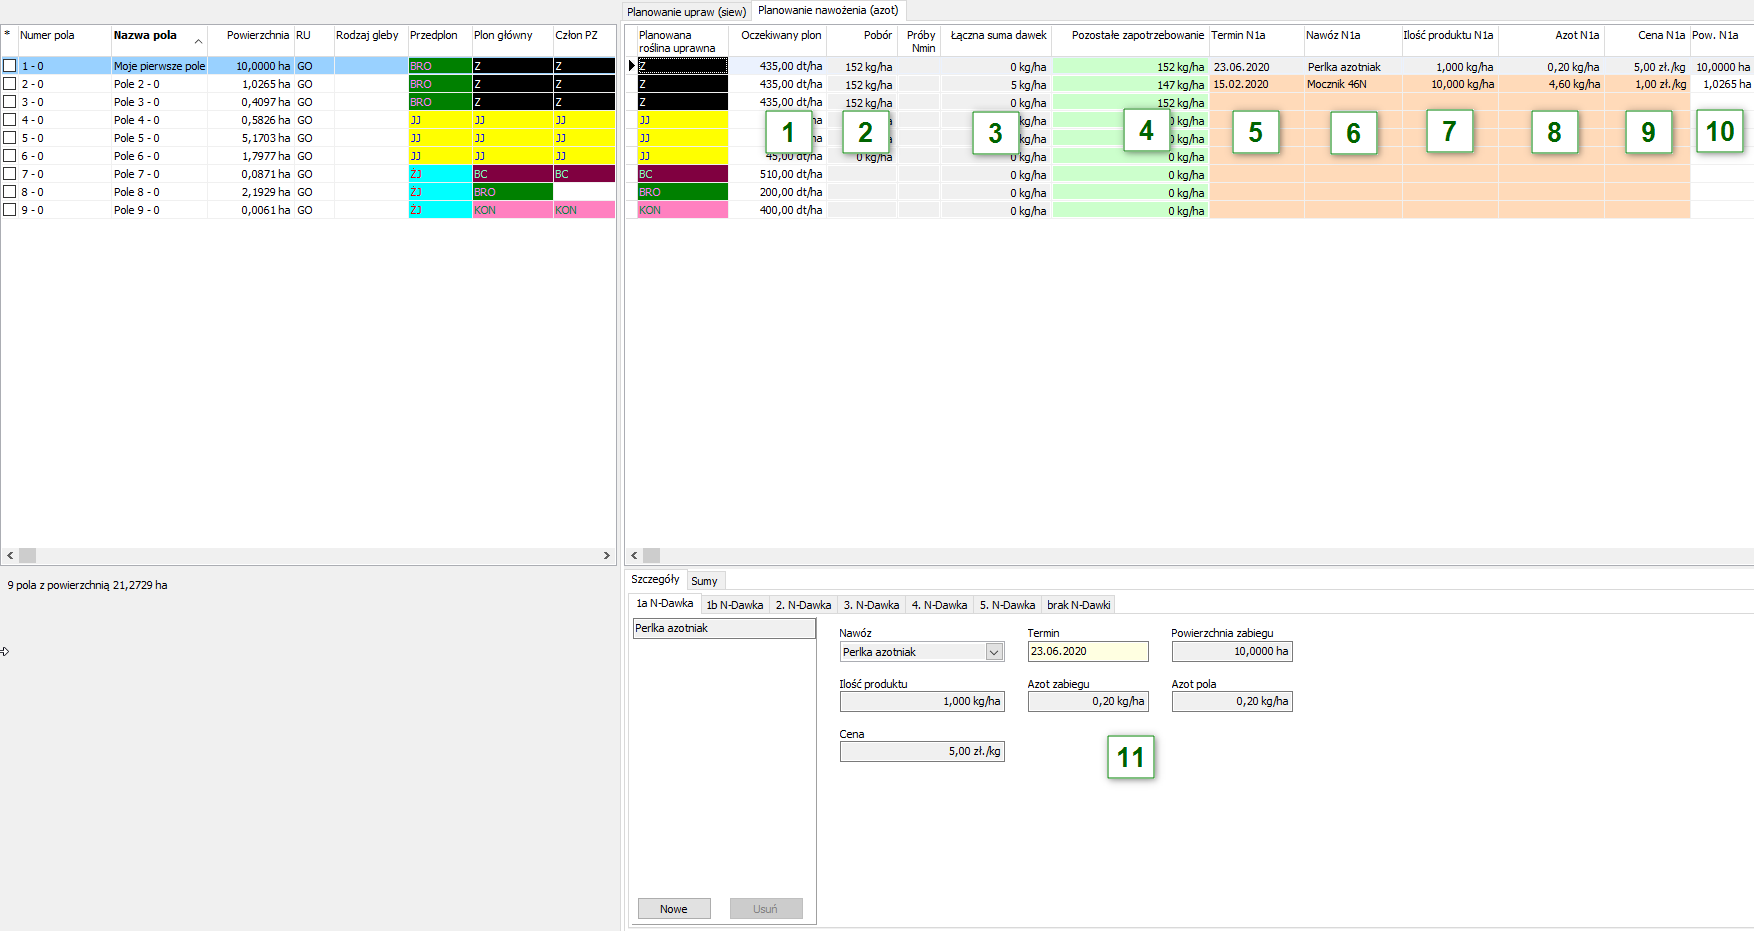Click left arrow of fields list scrollbar
This screenshot has height=931, width=1754.
10,555
